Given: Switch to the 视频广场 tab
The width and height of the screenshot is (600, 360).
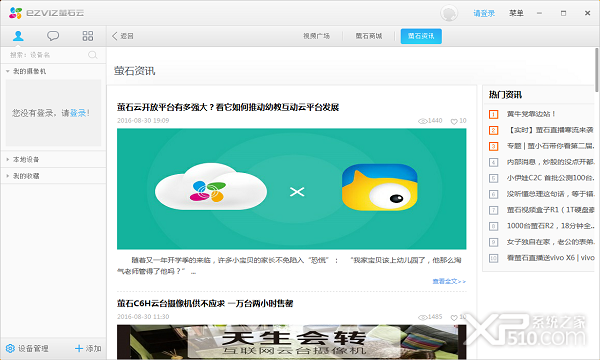Looking at the screenshot, I should tap(316, 36).
